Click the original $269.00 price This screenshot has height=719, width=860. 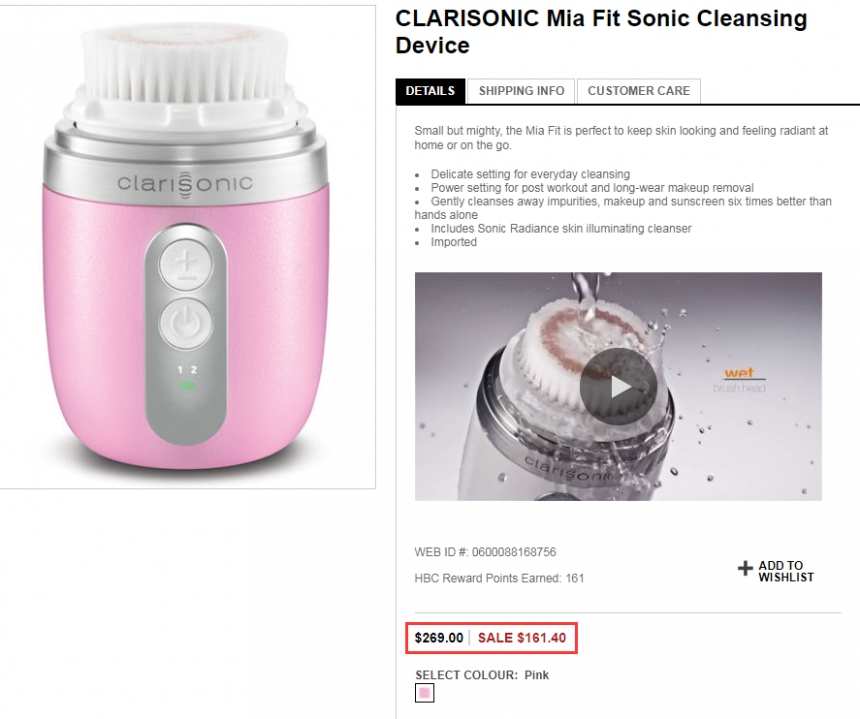coord(439,638)
